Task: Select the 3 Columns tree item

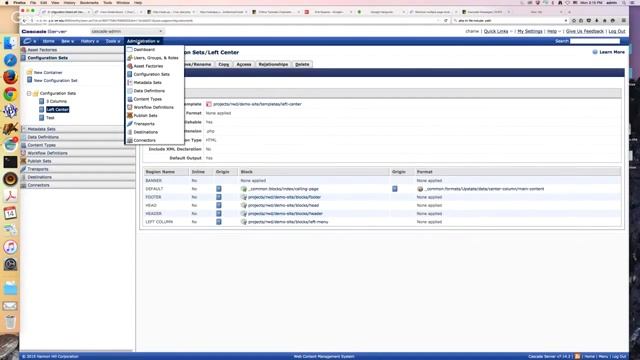Action: [53, 101]
